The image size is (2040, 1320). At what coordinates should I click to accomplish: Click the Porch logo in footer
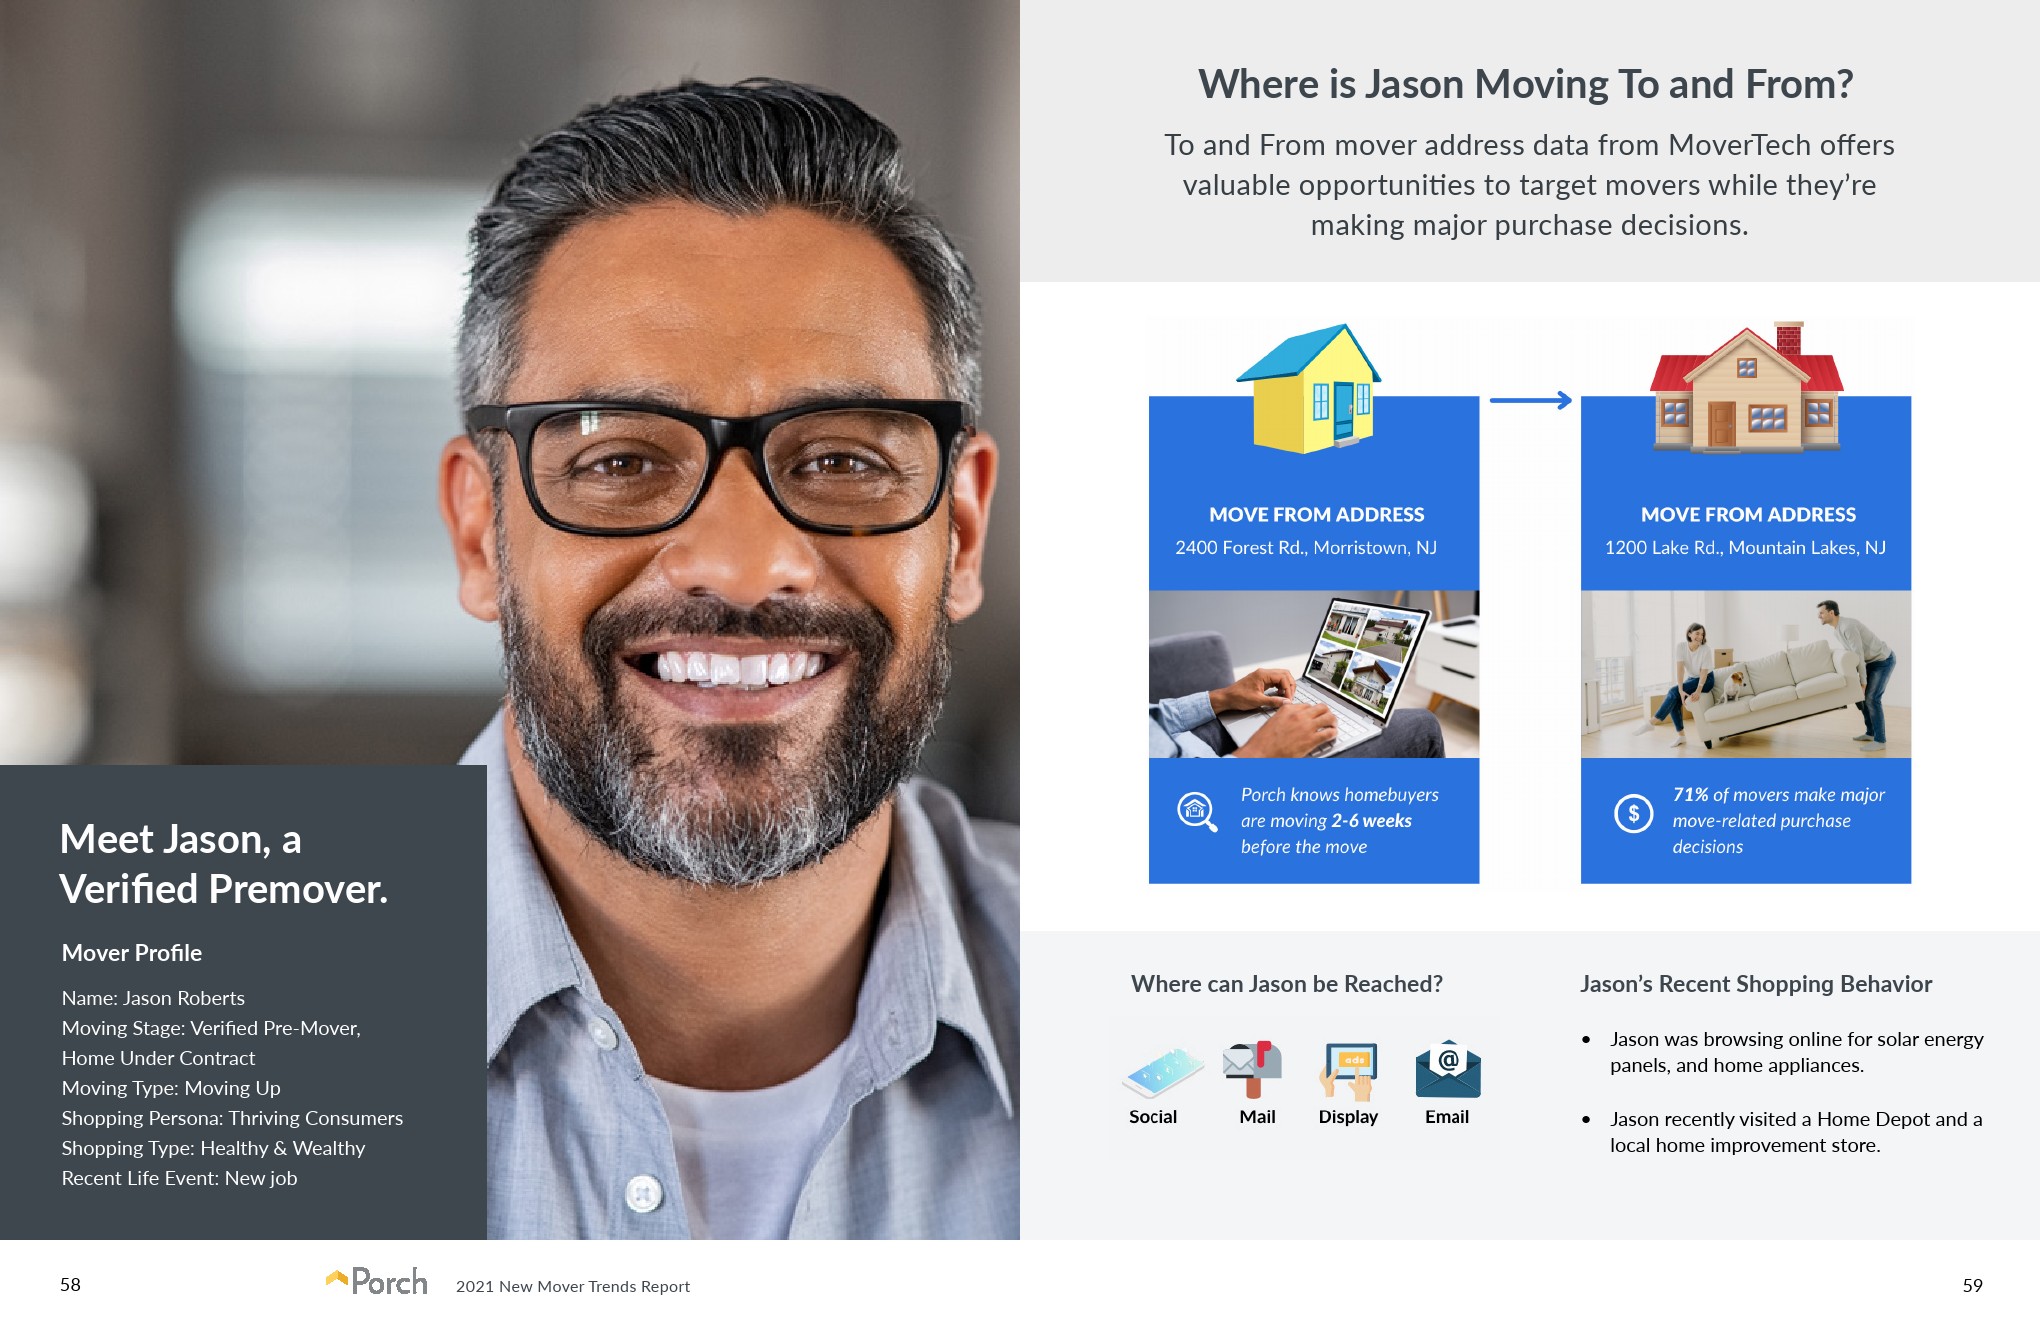pos(378,1282)
